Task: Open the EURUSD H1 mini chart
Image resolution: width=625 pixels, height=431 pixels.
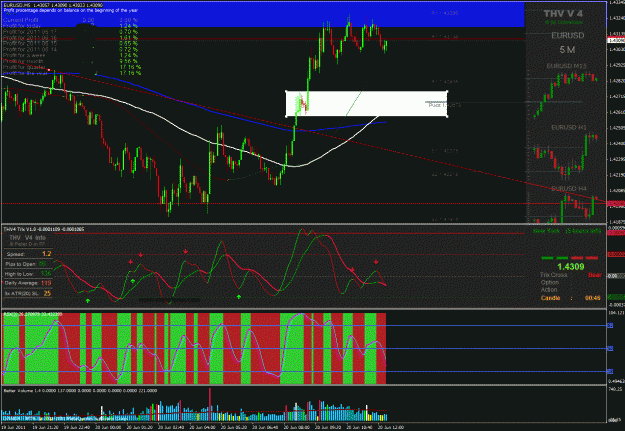Action: tap(566, 154)
